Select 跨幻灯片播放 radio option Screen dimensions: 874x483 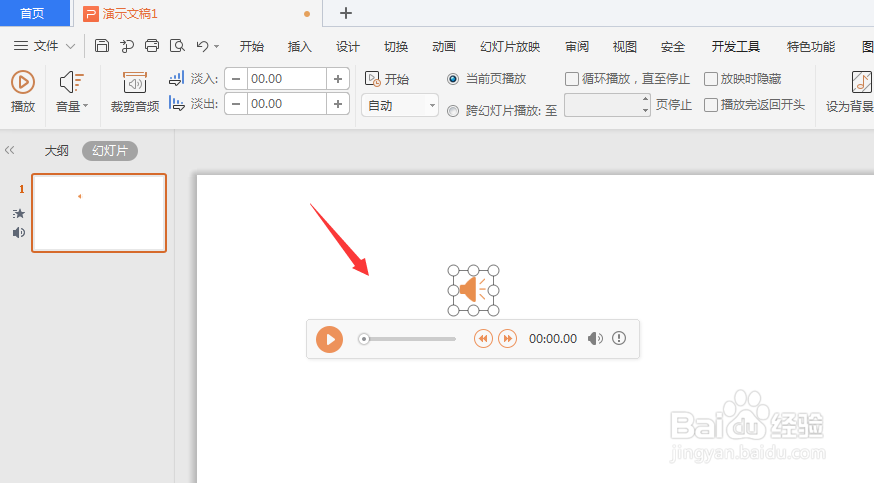[453, 111]
